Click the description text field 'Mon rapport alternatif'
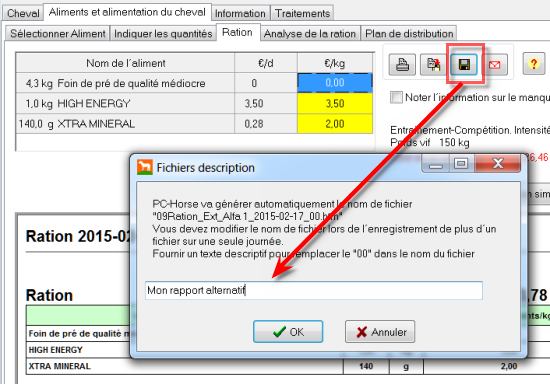 [314, 290]
